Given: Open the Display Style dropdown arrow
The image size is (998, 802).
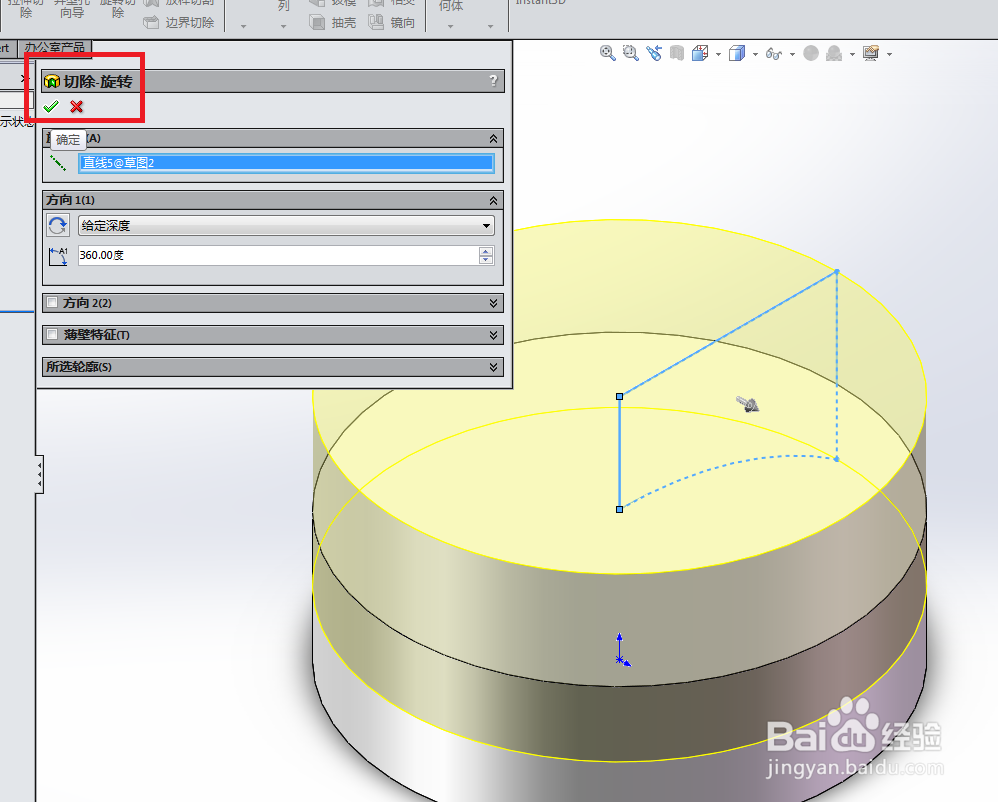Looking at the screenshot, I should (x=756, y=55).
